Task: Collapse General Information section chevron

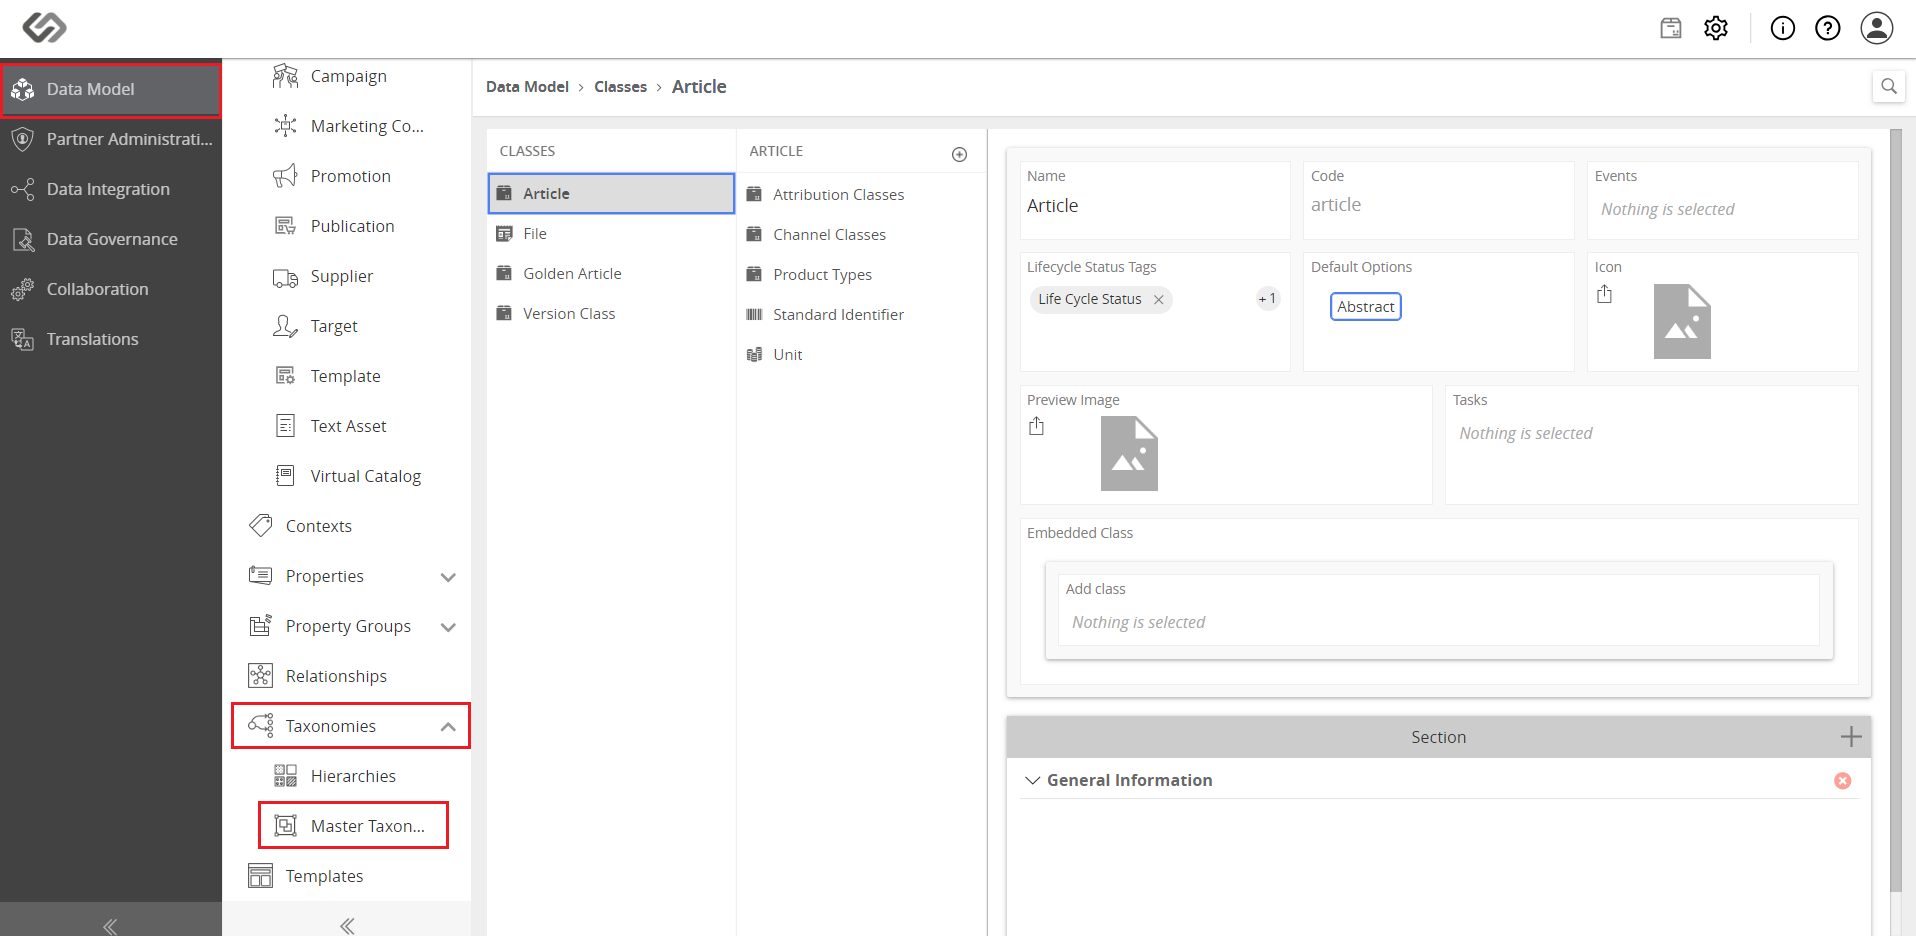Action: coord(1032,780)
